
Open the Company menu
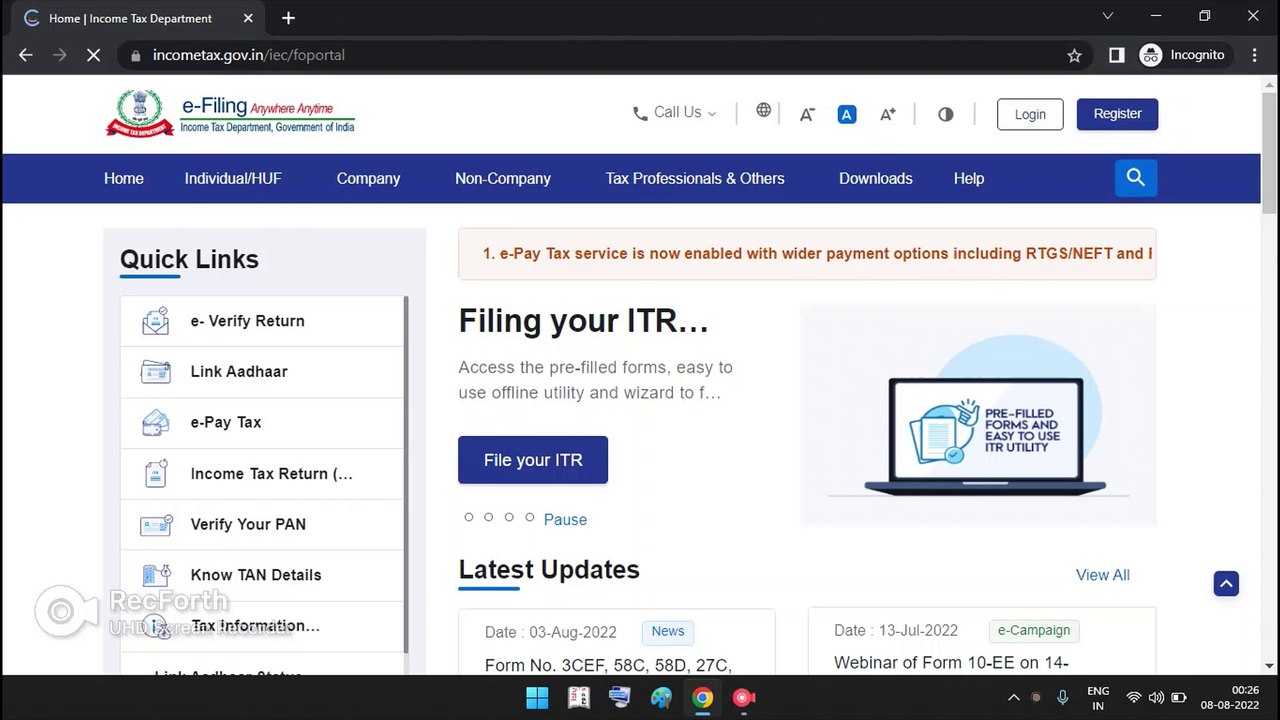[368, 178]
